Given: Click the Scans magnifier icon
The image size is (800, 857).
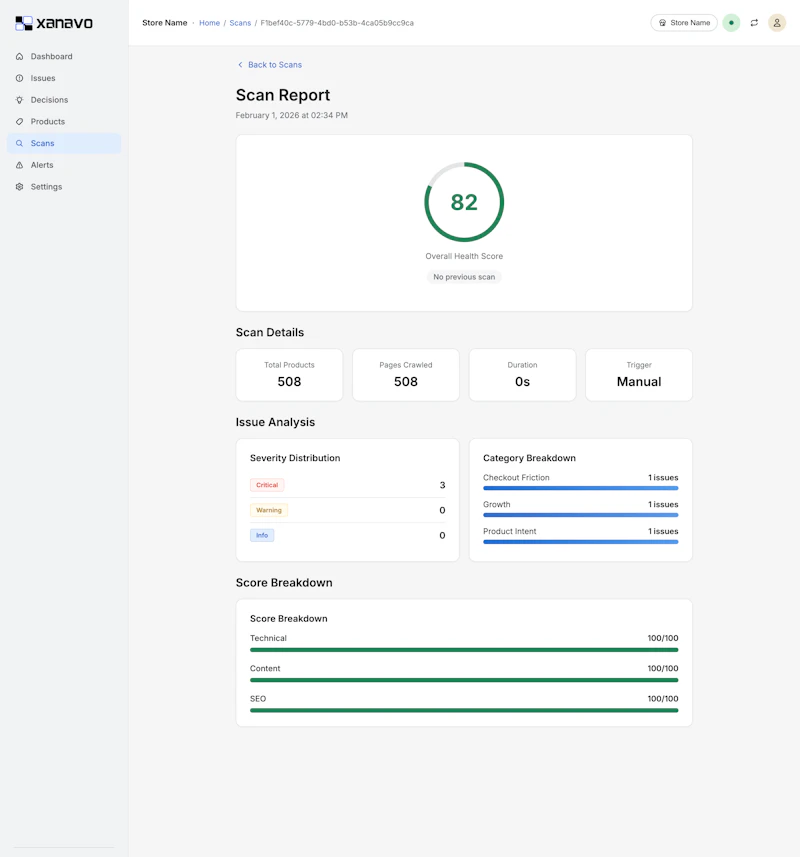Looking at the screenshot, I should click(20, 143).
